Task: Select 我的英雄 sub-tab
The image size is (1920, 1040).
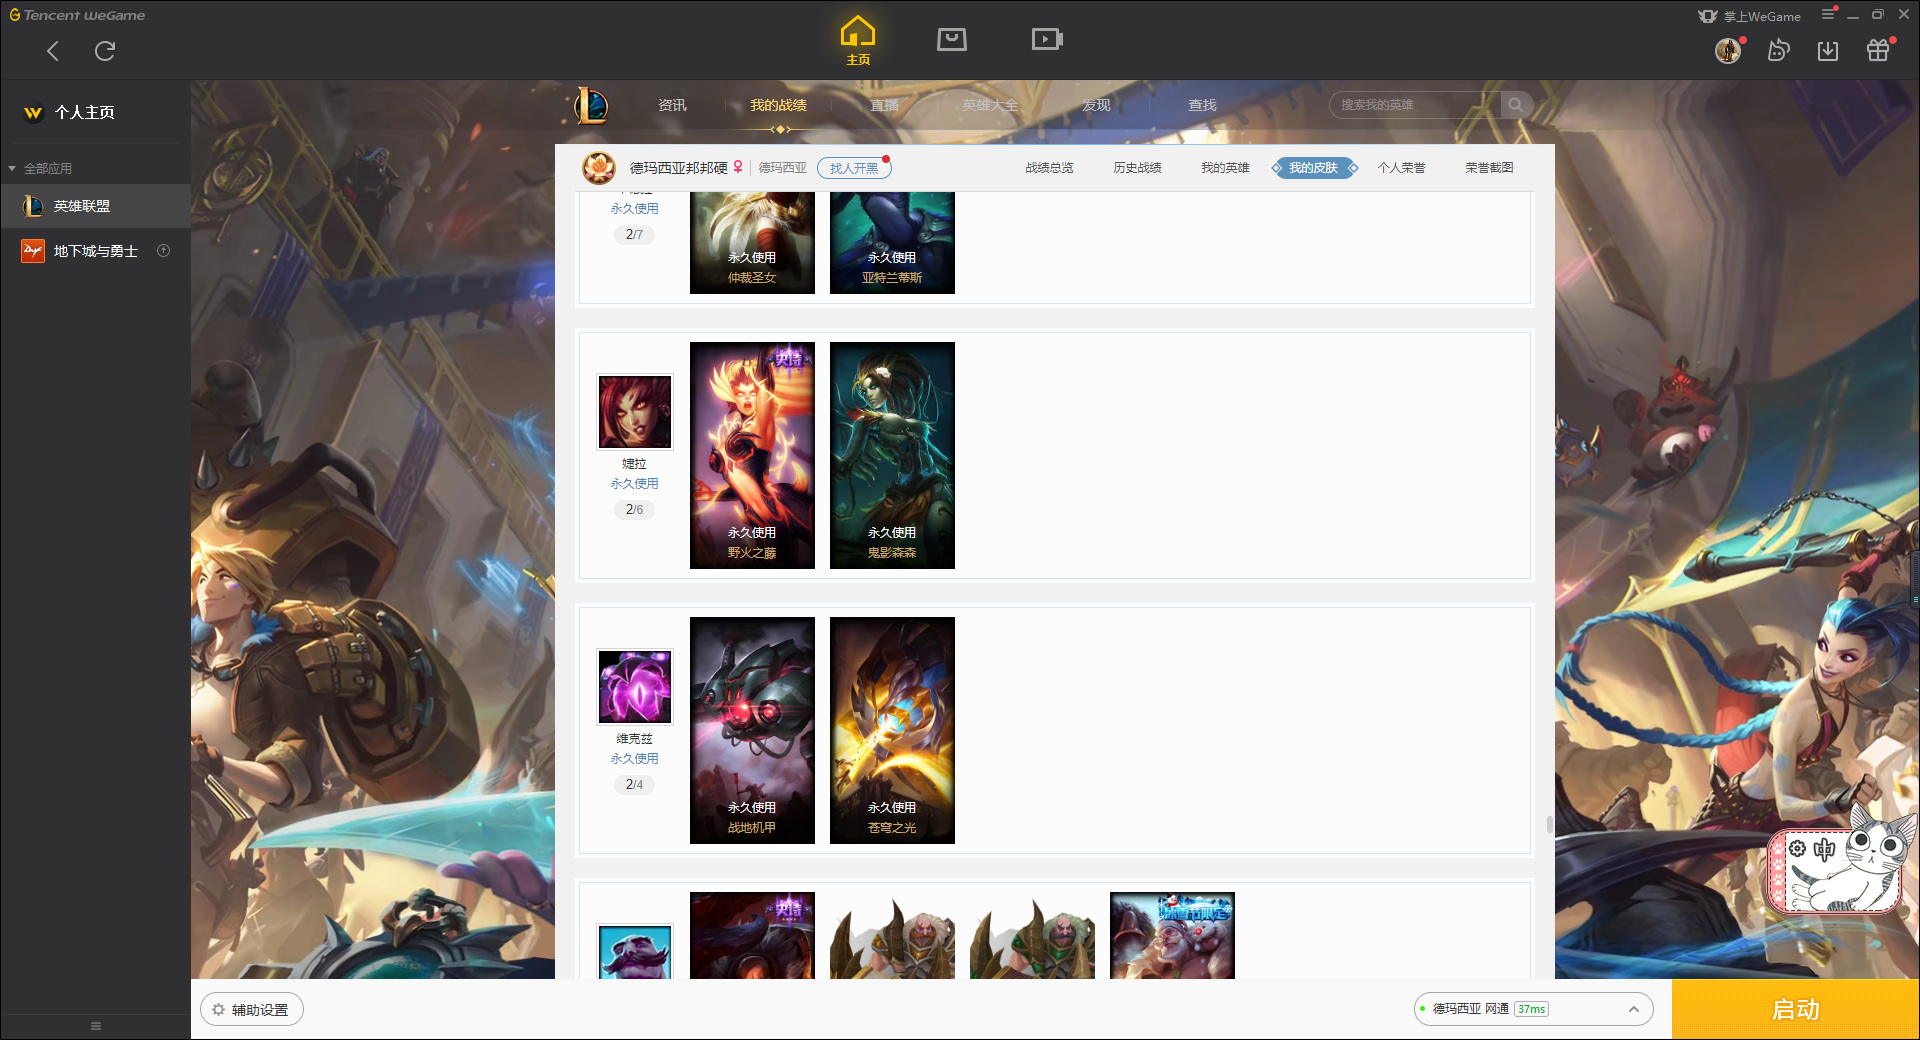Action: point(1225,168)
